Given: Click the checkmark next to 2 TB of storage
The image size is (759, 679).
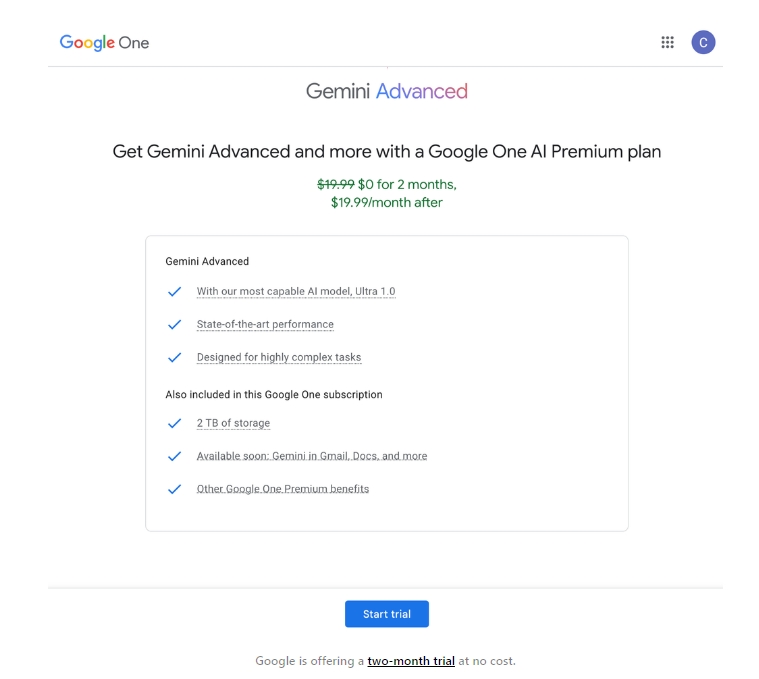Looking at the screenshot, I should click(x=174, y=423).
